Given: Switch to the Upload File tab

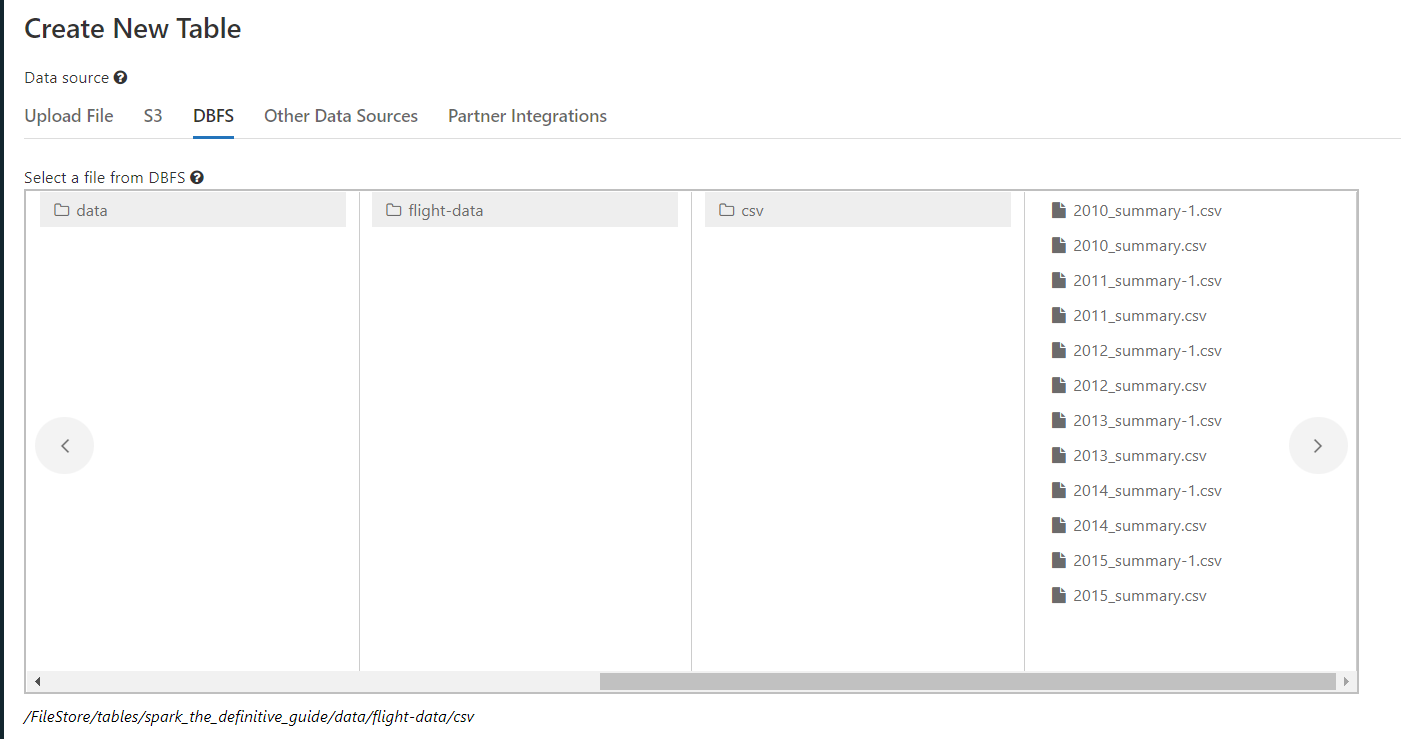Looking at the screenshot, I should pyautogui.click(x=69, y=116).
